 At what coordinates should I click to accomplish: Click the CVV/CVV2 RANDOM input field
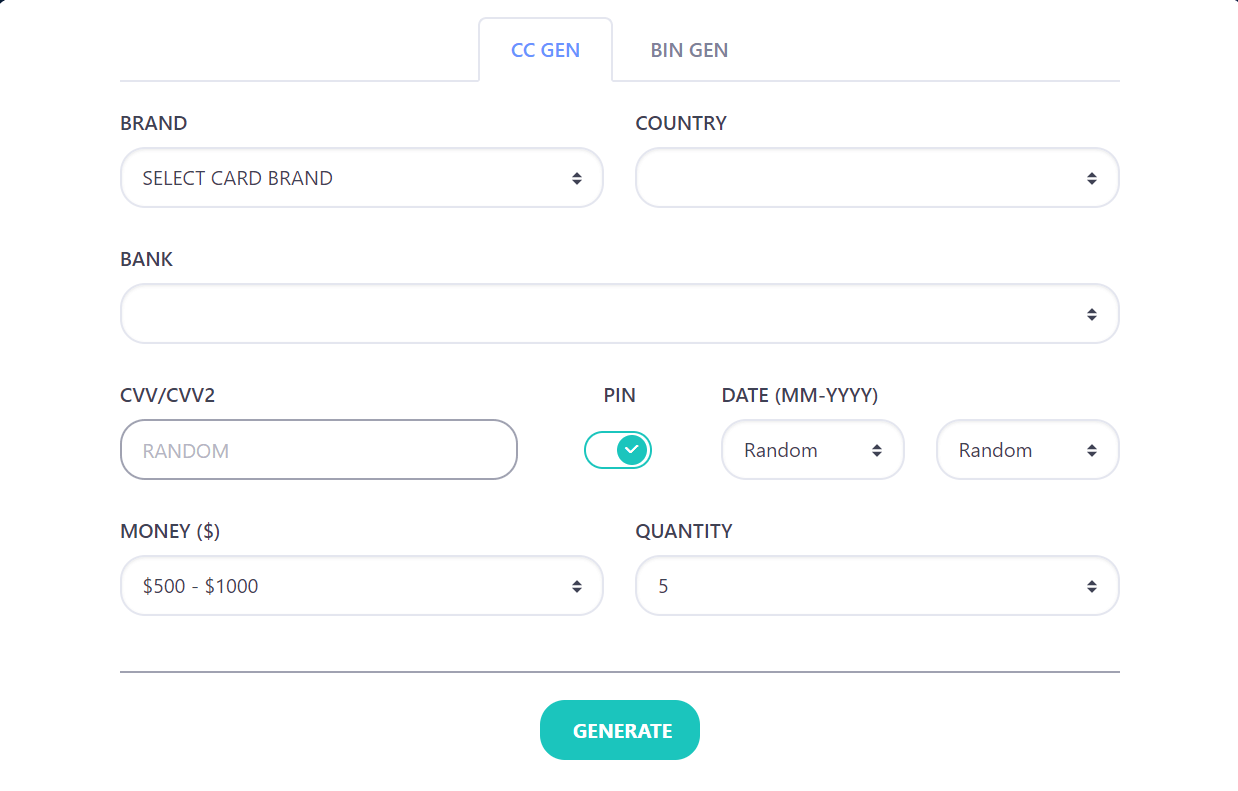(x=318, y=450)
